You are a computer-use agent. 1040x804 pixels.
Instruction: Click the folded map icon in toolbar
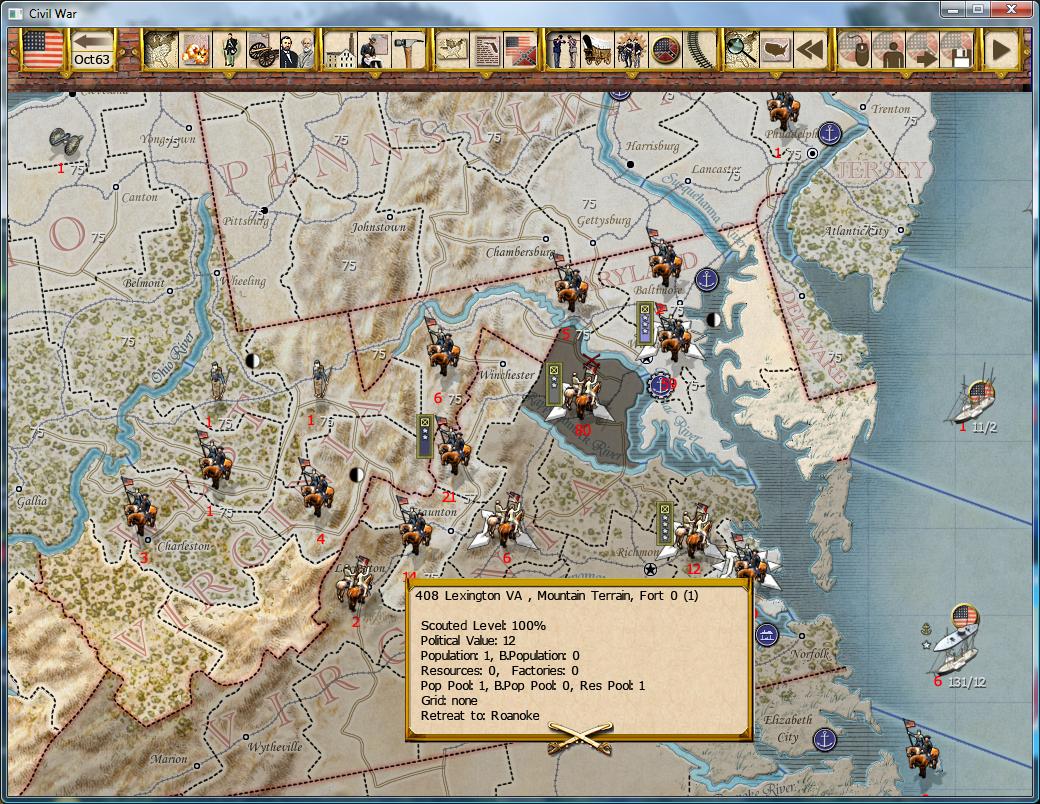coord(452,49)
